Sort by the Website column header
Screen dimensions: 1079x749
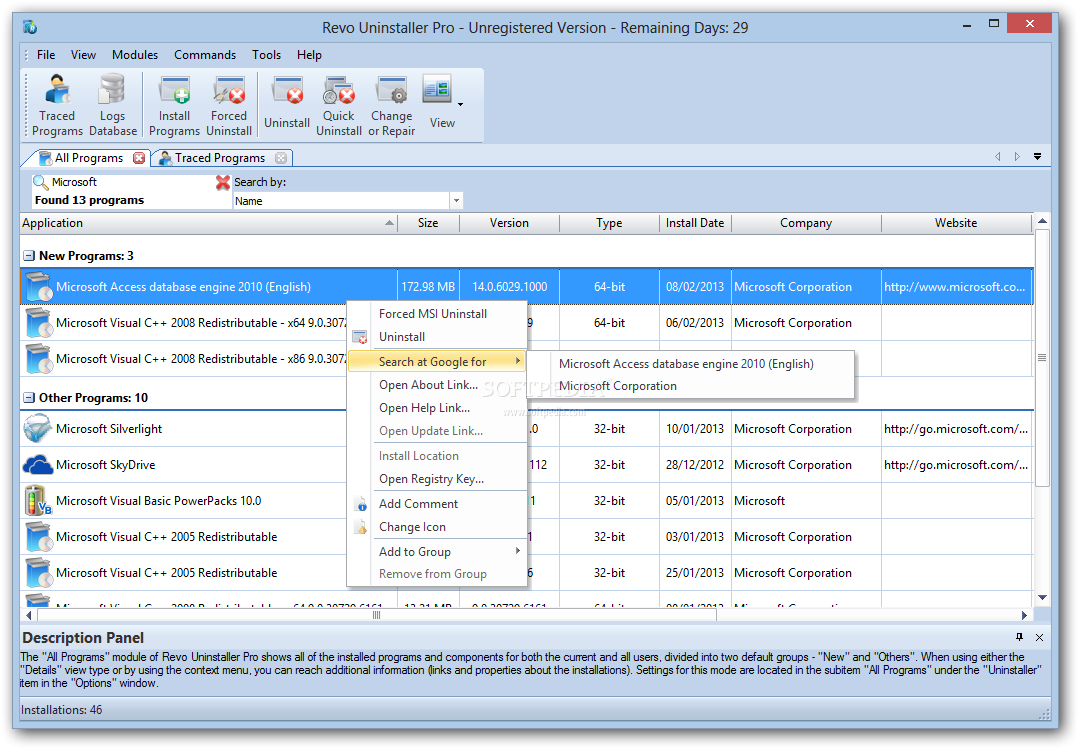pyautogui.click(x=956, y=223)
